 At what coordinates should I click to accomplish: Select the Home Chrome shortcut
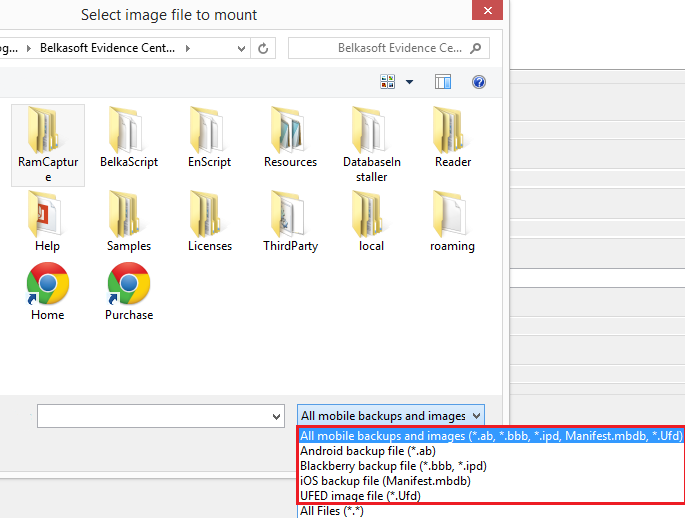tap(47, 292)
